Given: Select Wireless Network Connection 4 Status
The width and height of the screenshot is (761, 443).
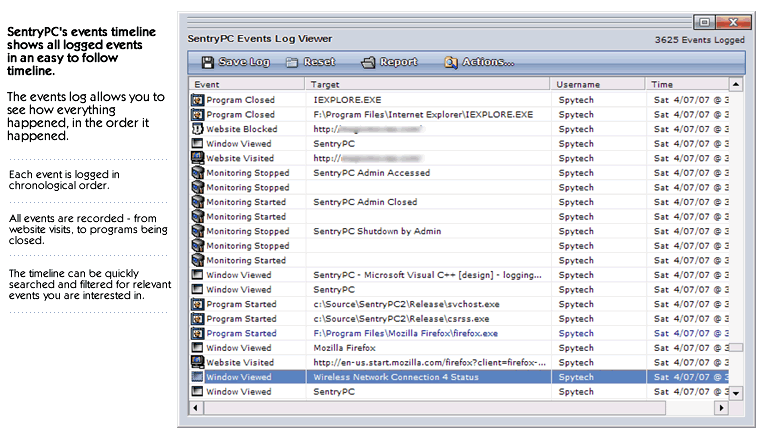Looking at the screenshot, I should [396, 377].
